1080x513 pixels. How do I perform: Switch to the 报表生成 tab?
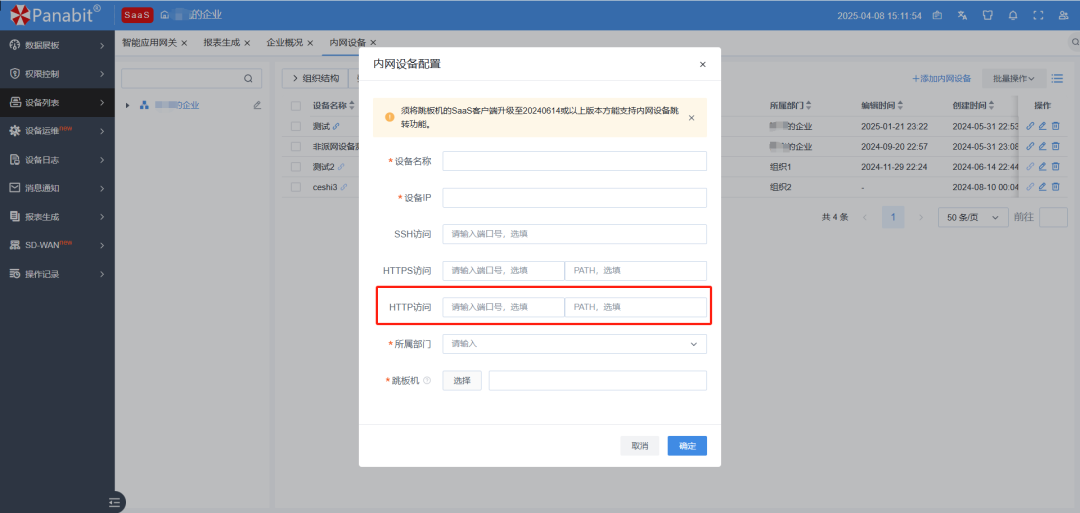click(222, 43)
